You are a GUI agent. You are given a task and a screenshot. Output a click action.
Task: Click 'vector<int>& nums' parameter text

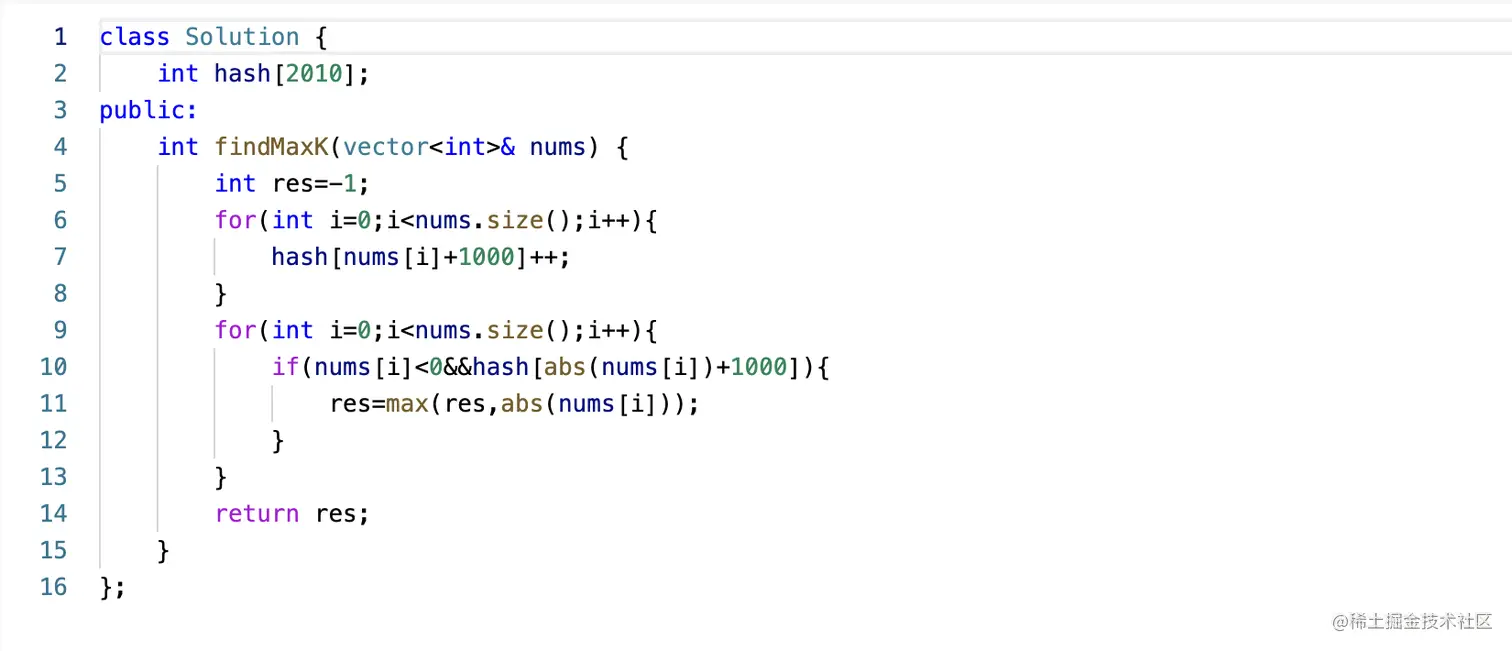tap(464, 147)
